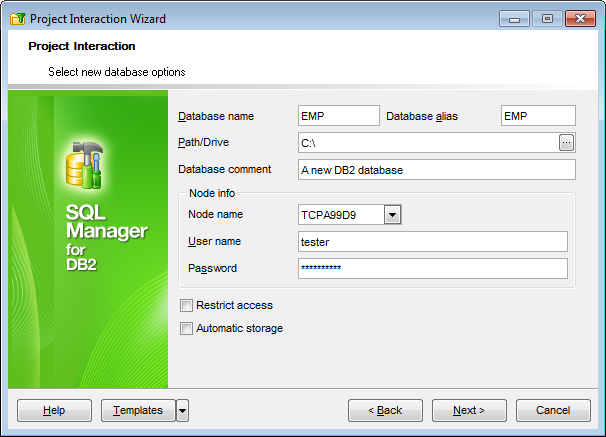Click the 'Node info' group caption
Image resolution: width=606 pixels, height=437 pixels.
[x=212, y=193]
